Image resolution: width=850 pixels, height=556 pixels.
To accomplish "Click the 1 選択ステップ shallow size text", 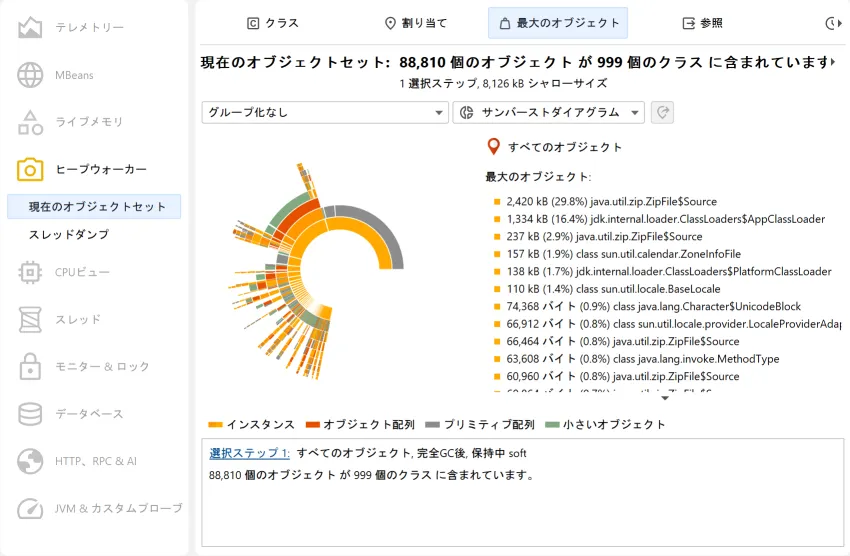I will pyautogui.click(x=503, y=83).
